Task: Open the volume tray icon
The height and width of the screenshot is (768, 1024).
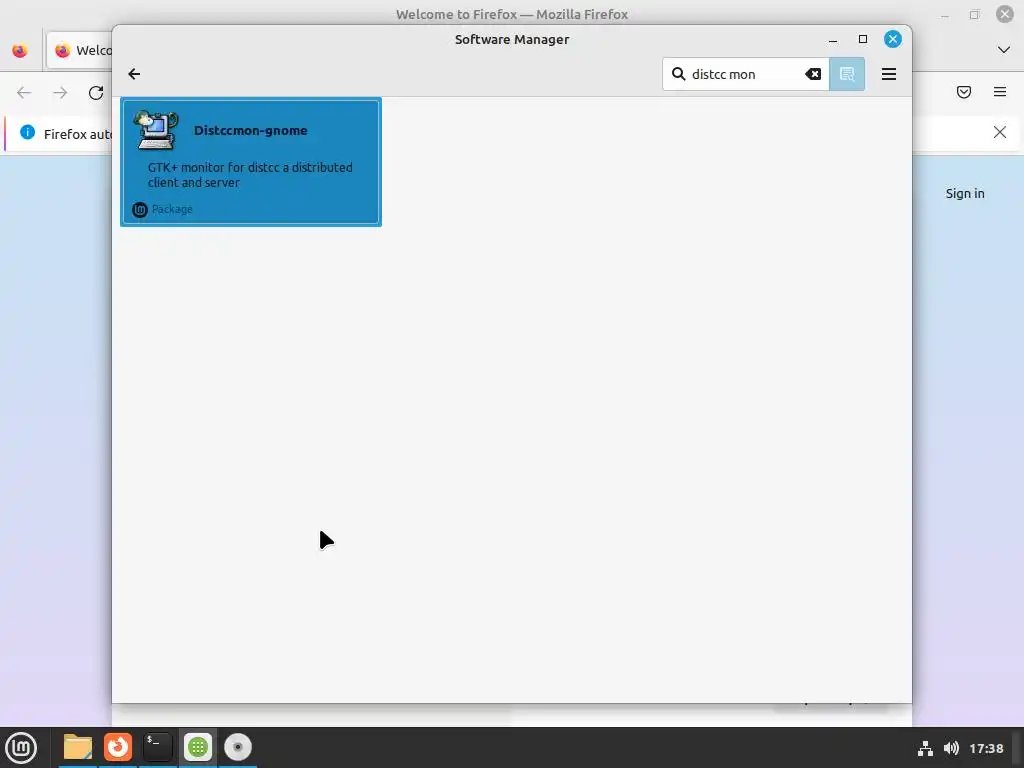Action: (x=952, y=748)
